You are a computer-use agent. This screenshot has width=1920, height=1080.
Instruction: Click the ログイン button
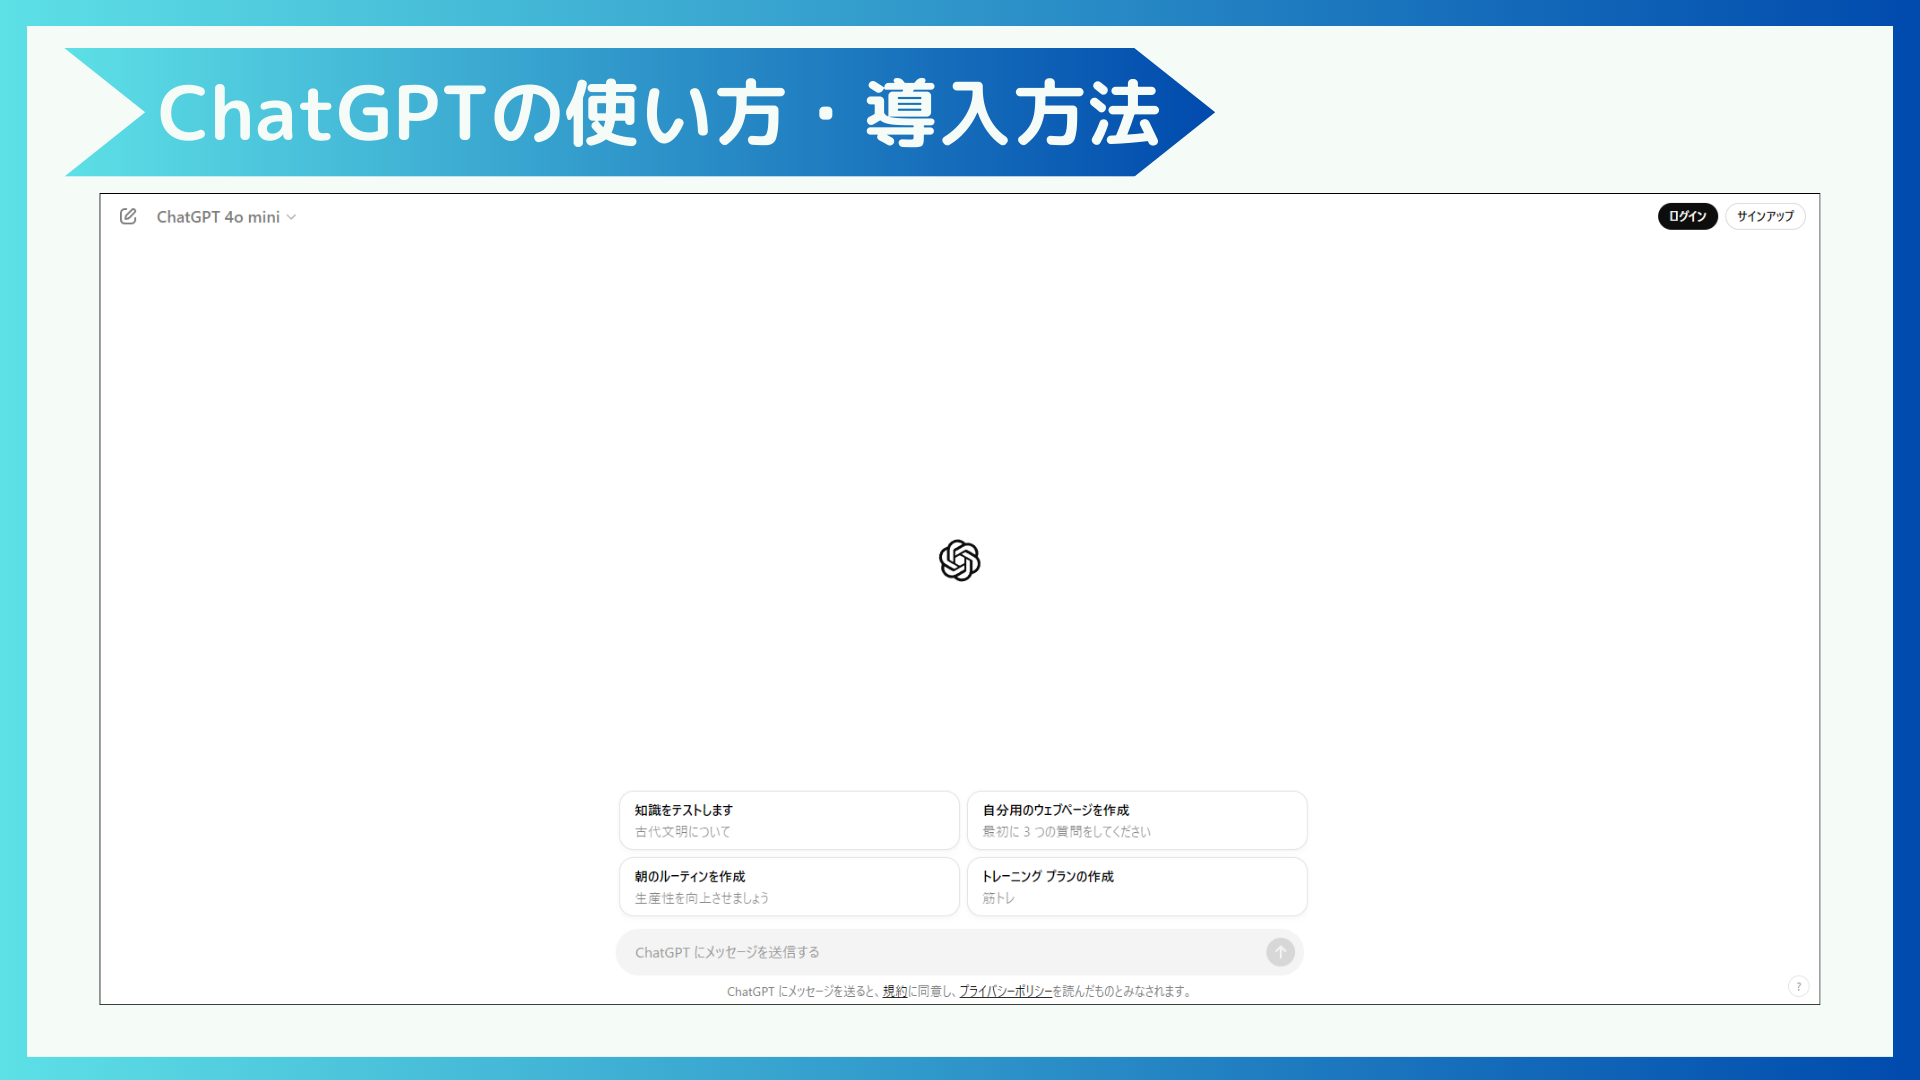click(x=1687, y=216)
